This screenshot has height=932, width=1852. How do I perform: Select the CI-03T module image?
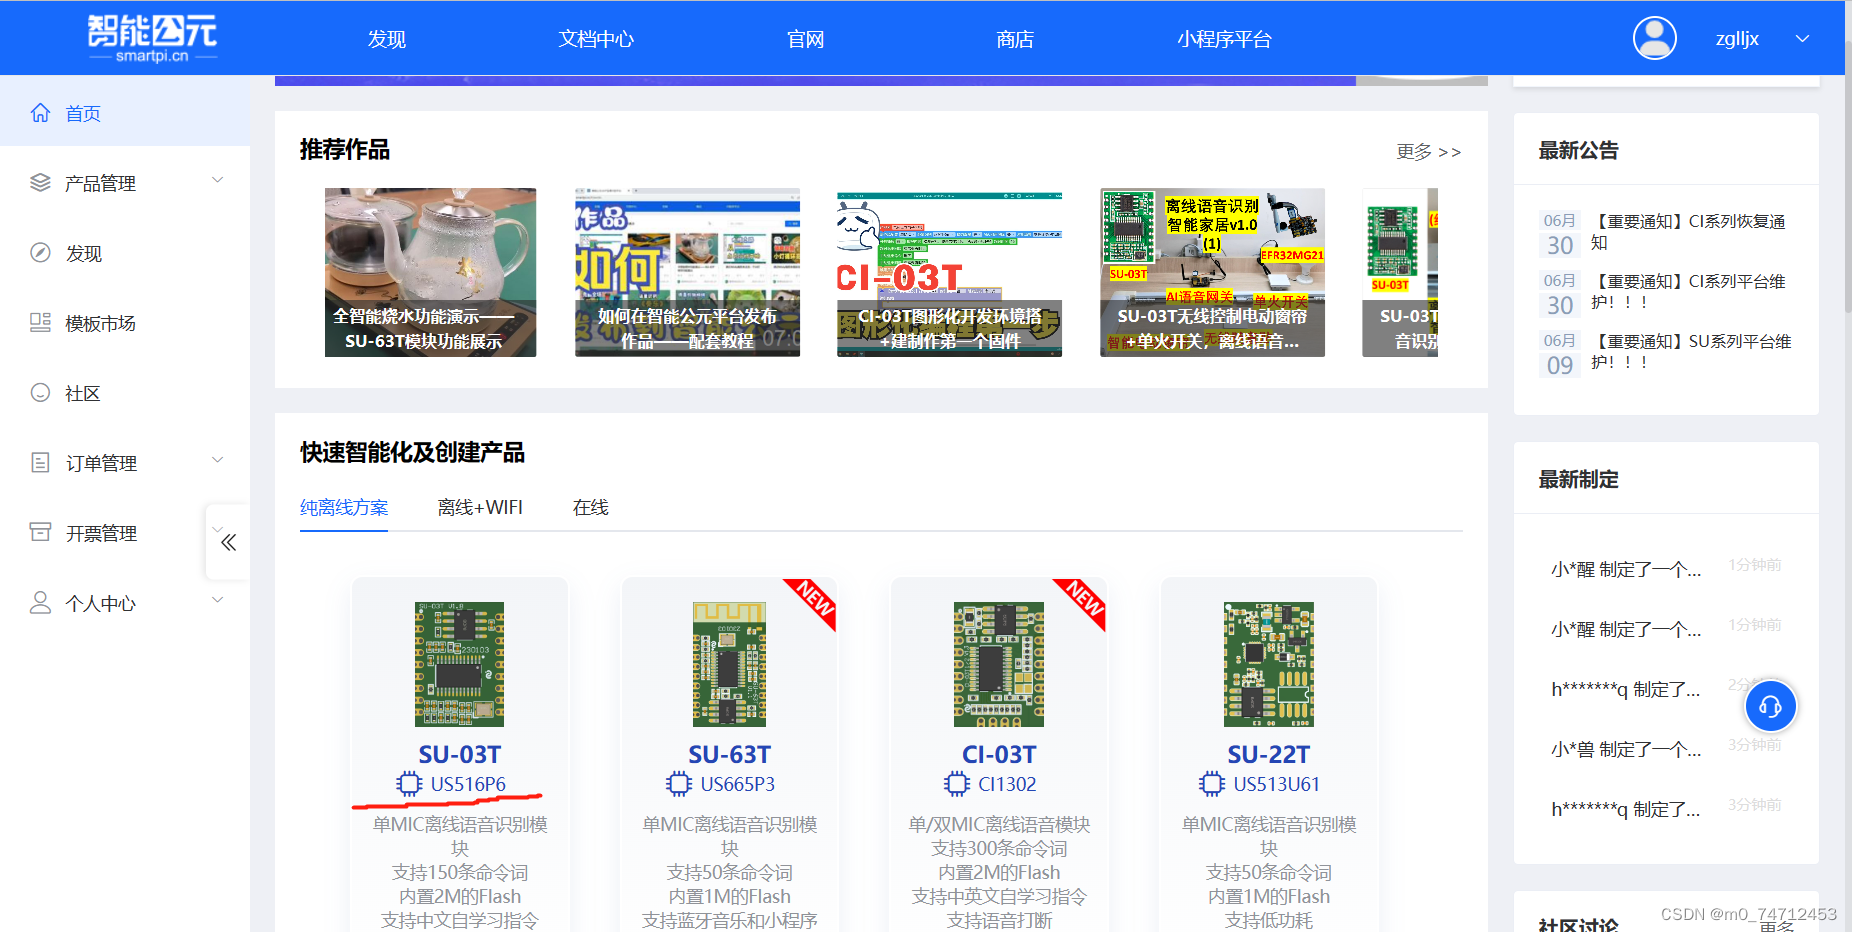pos(998,664)
